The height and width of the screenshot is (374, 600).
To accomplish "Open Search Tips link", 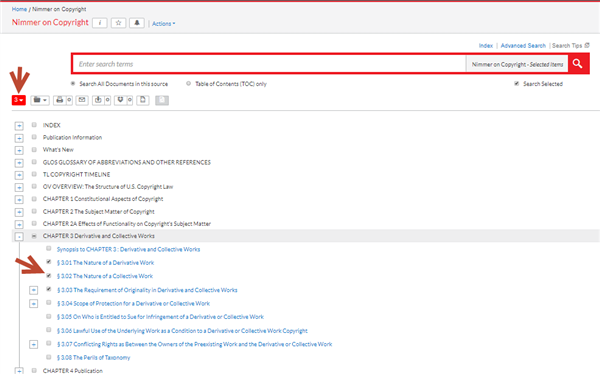I will tap(571, 46).
